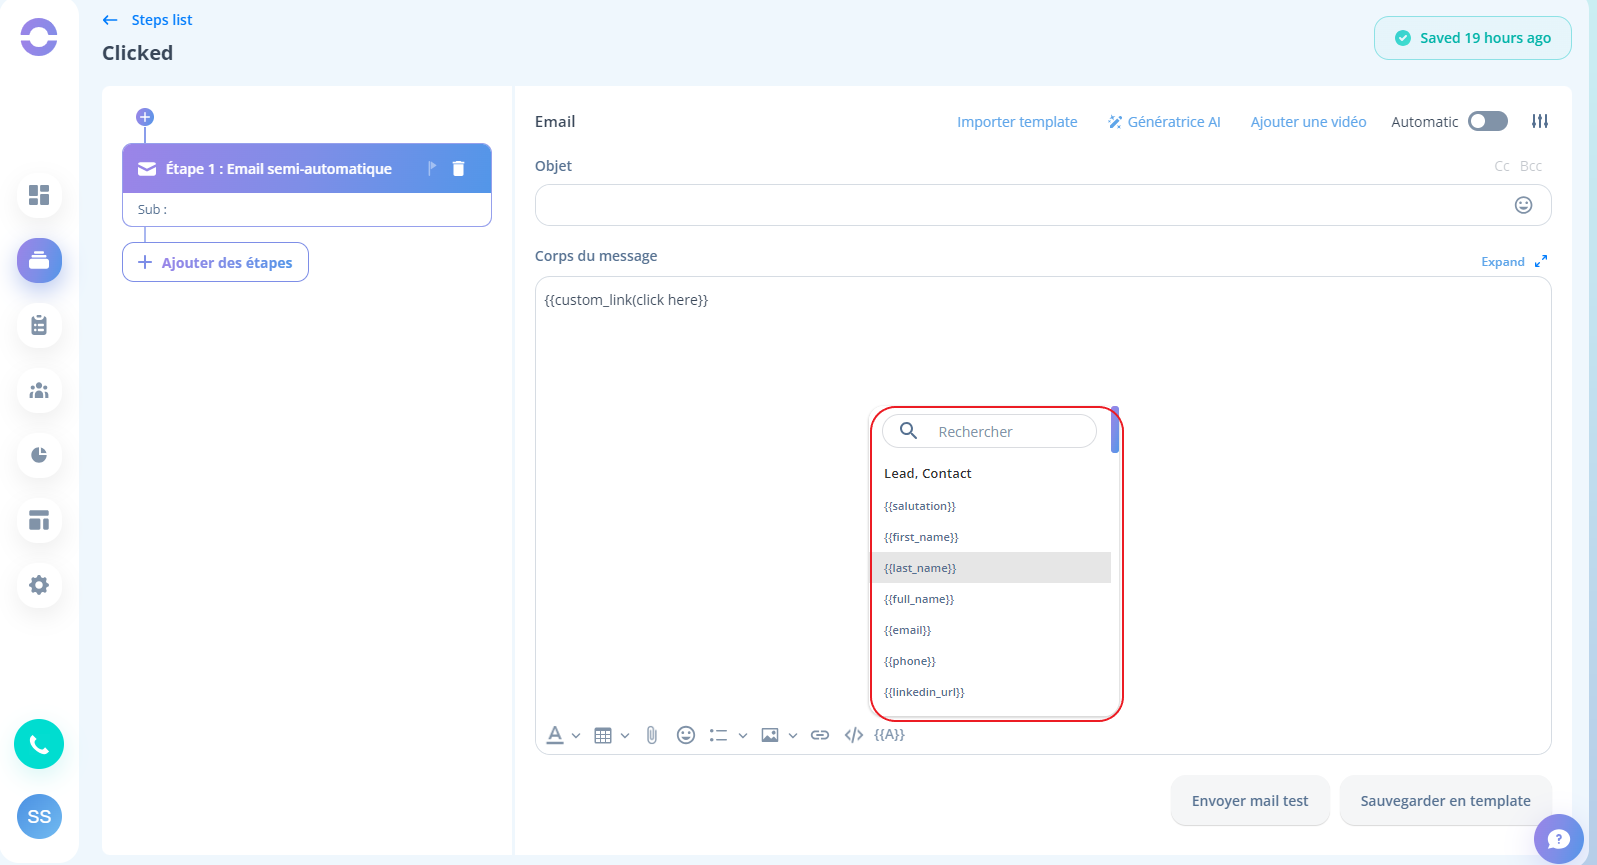Screen dimensions: 1597x865
Task: Click Ajouter une vidéo
Action: click(x=1308, y=122)
